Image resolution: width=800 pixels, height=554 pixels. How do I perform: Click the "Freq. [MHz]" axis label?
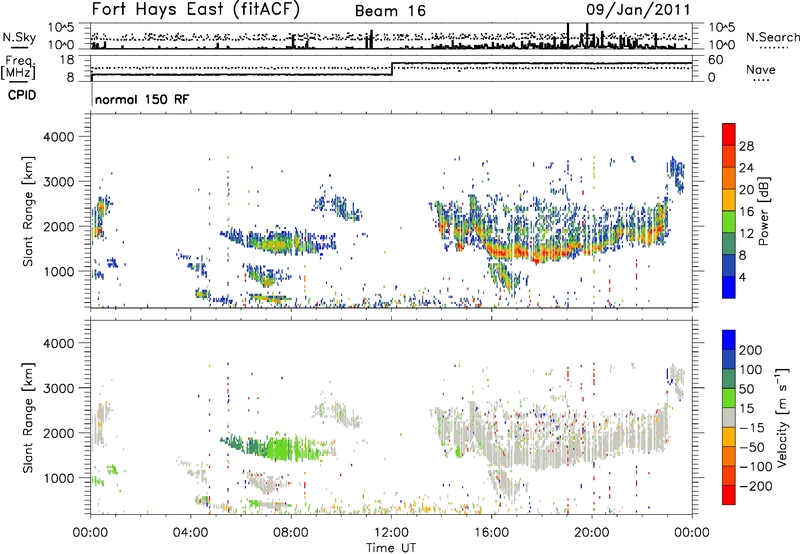click(18, 68)
